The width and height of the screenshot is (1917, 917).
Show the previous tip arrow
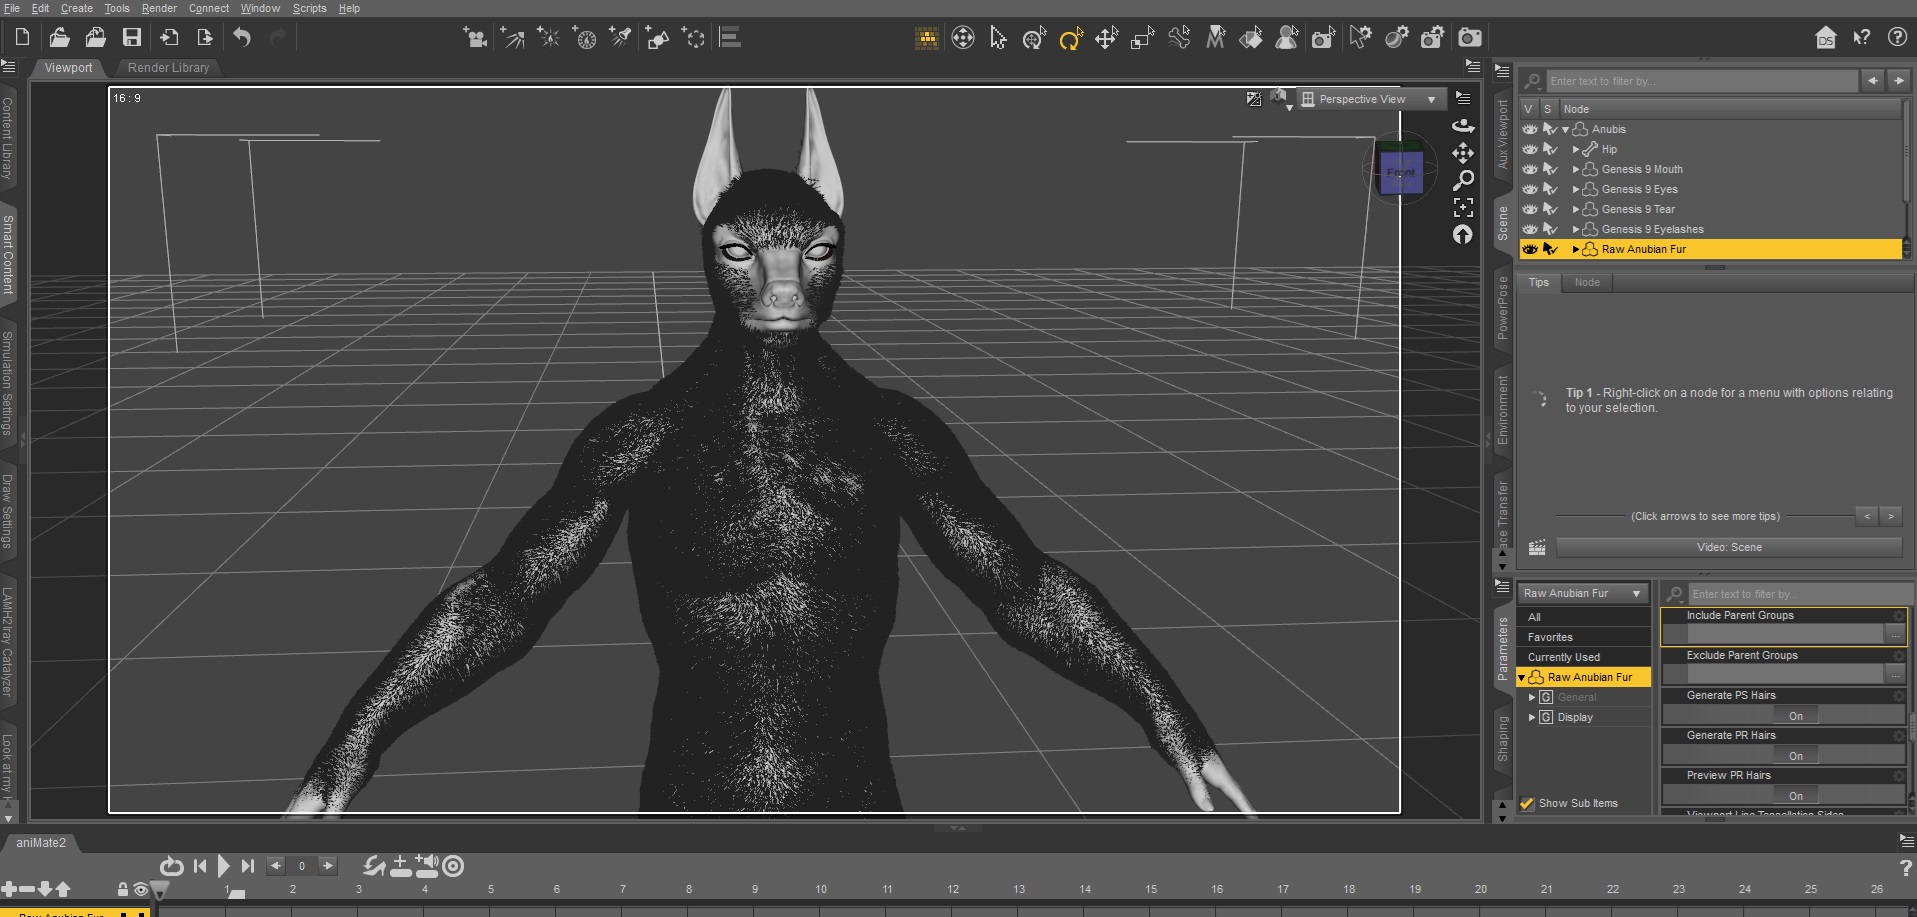[x=1867, y=516]
